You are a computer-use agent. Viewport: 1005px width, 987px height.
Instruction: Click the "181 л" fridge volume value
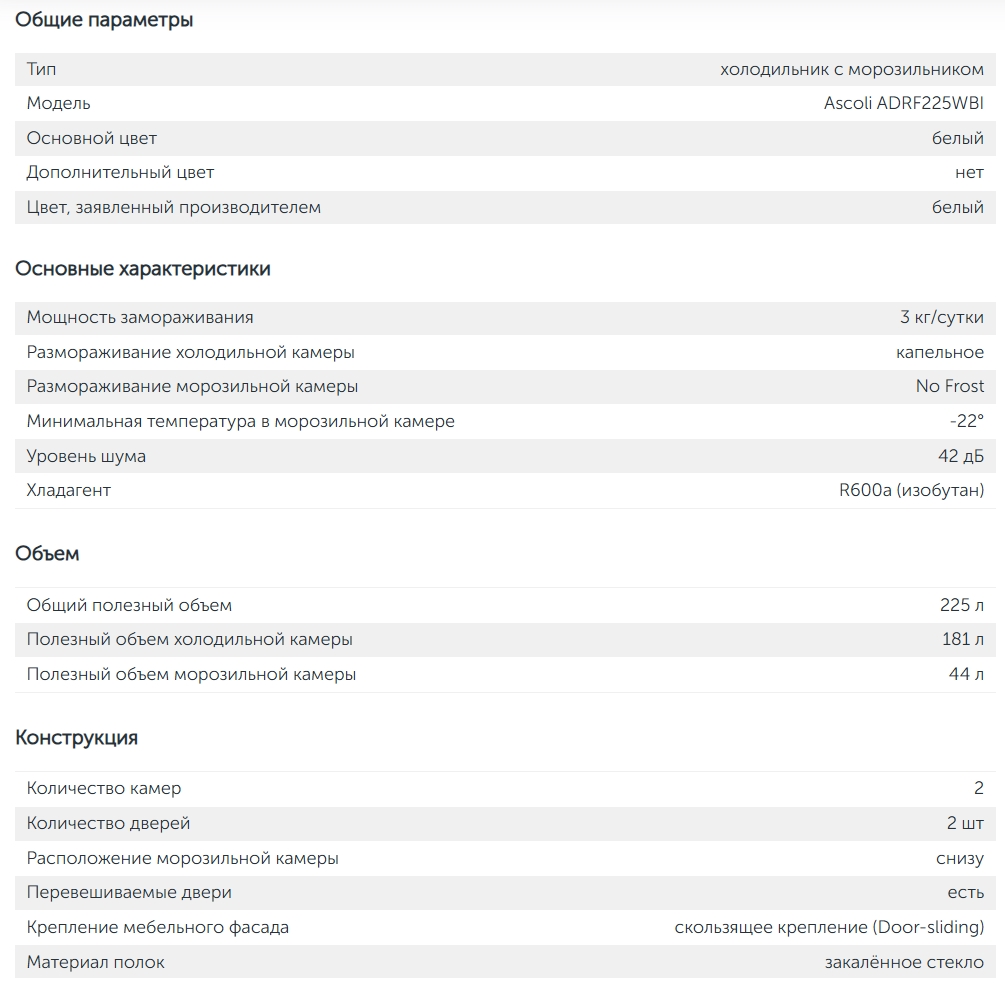click(x=962, y=639)
